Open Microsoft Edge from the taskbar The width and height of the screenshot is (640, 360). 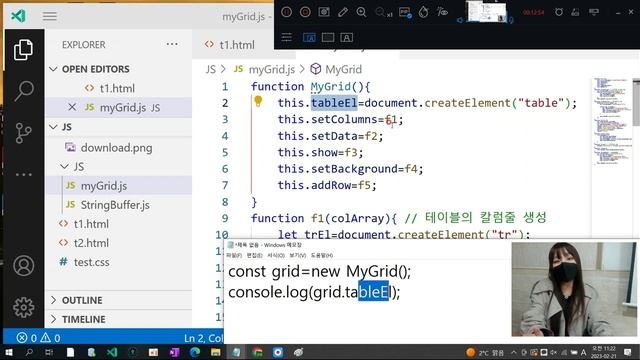pos(195,352)
